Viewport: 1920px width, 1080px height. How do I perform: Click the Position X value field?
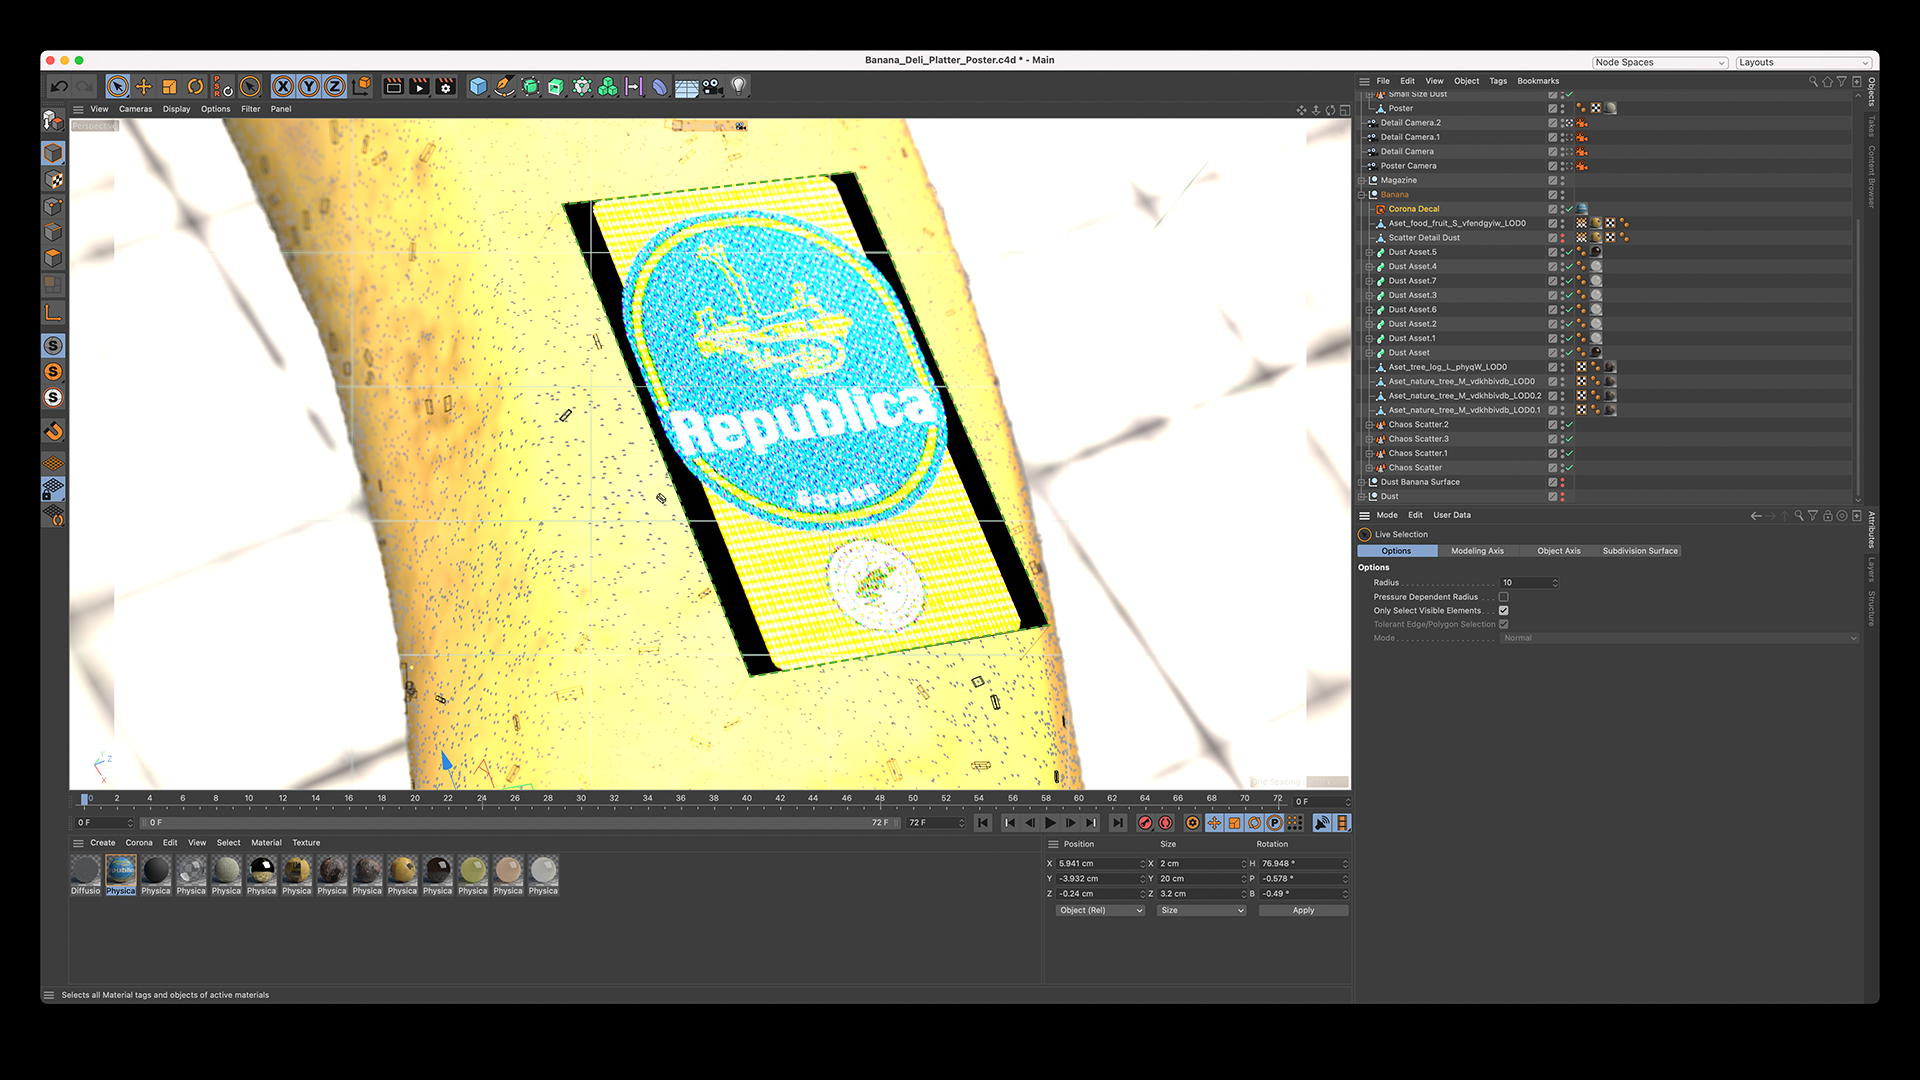[x=1100, y=864]
